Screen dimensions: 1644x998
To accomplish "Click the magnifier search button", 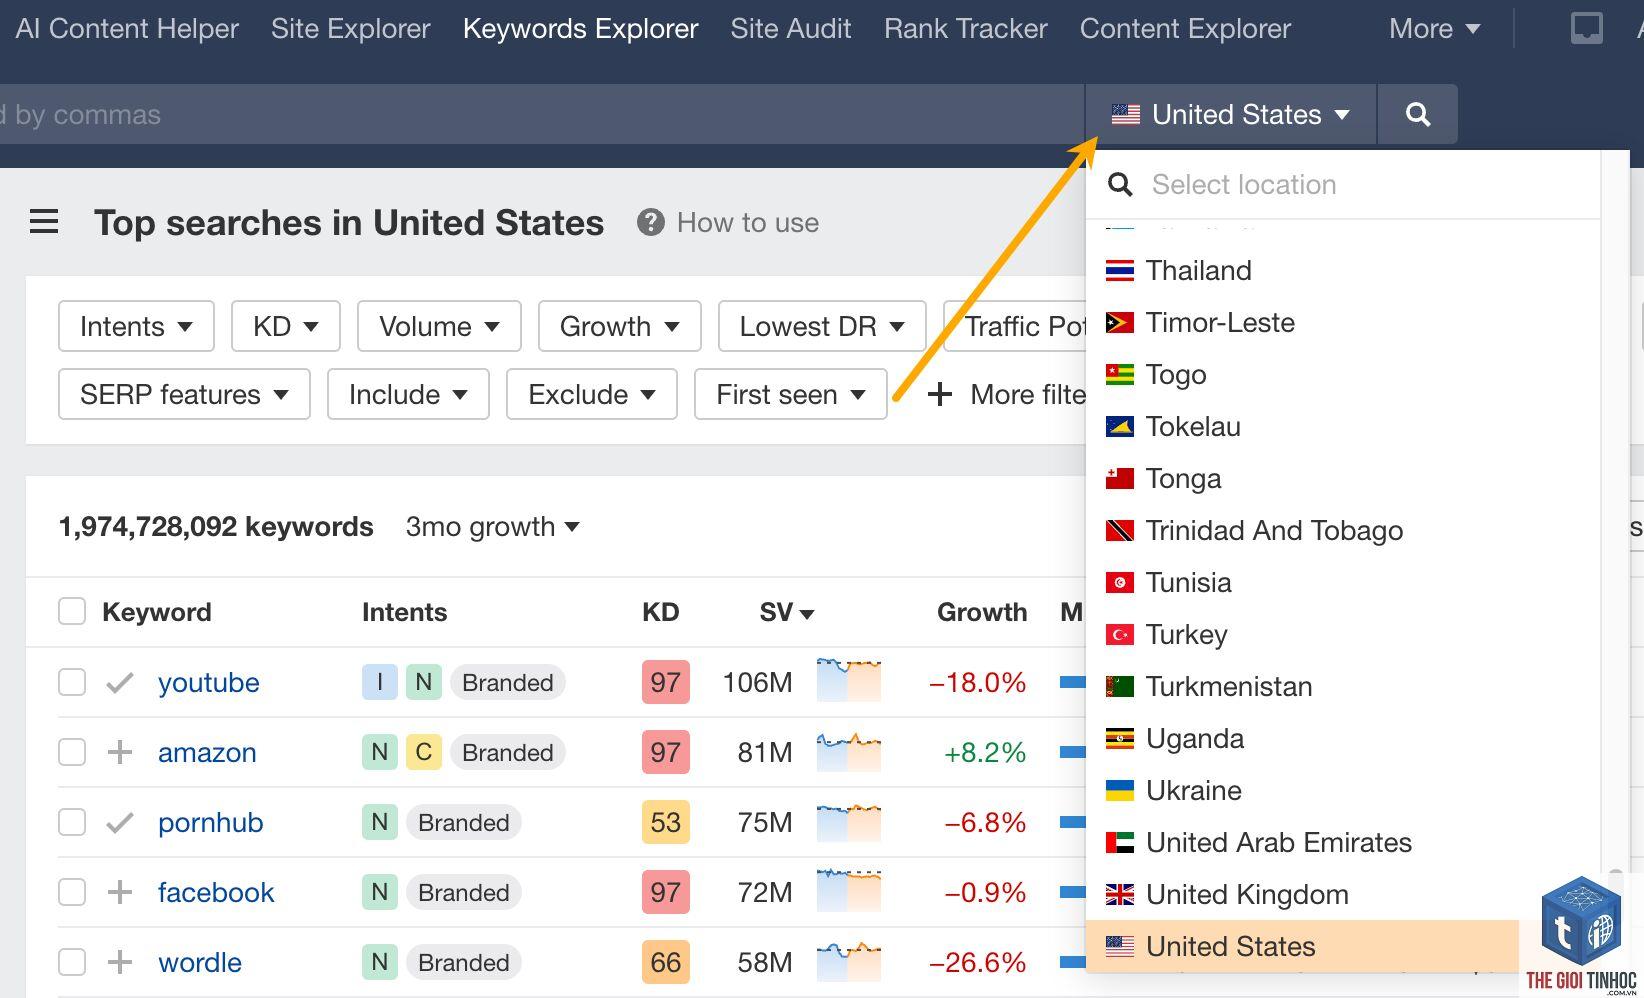I will pos(1417,114).
